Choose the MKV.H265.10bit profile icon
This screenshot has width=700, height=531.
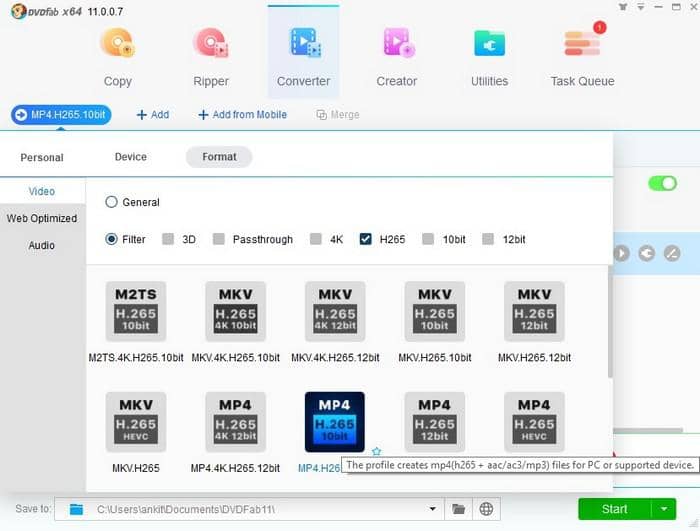(x=435, y=311)
